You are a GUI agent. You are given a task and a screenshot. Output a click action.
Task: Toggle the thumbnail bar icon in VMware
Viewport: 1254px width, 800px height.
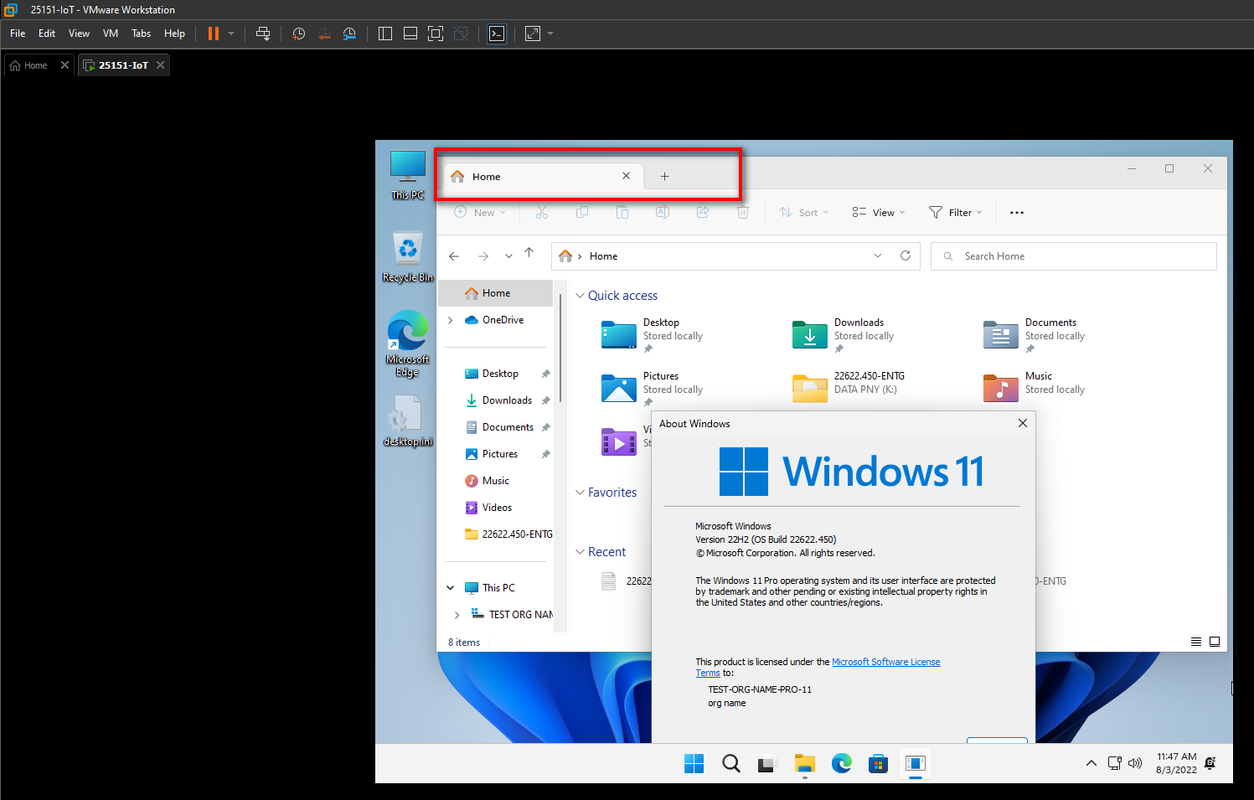coord(410,33)
